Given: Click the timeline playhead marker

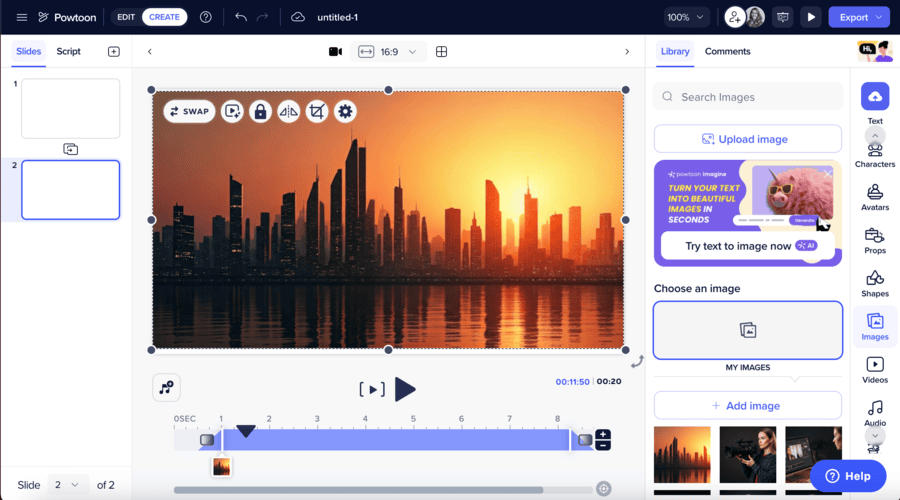Looking at the screenshot, I should (x=246, y=431).
